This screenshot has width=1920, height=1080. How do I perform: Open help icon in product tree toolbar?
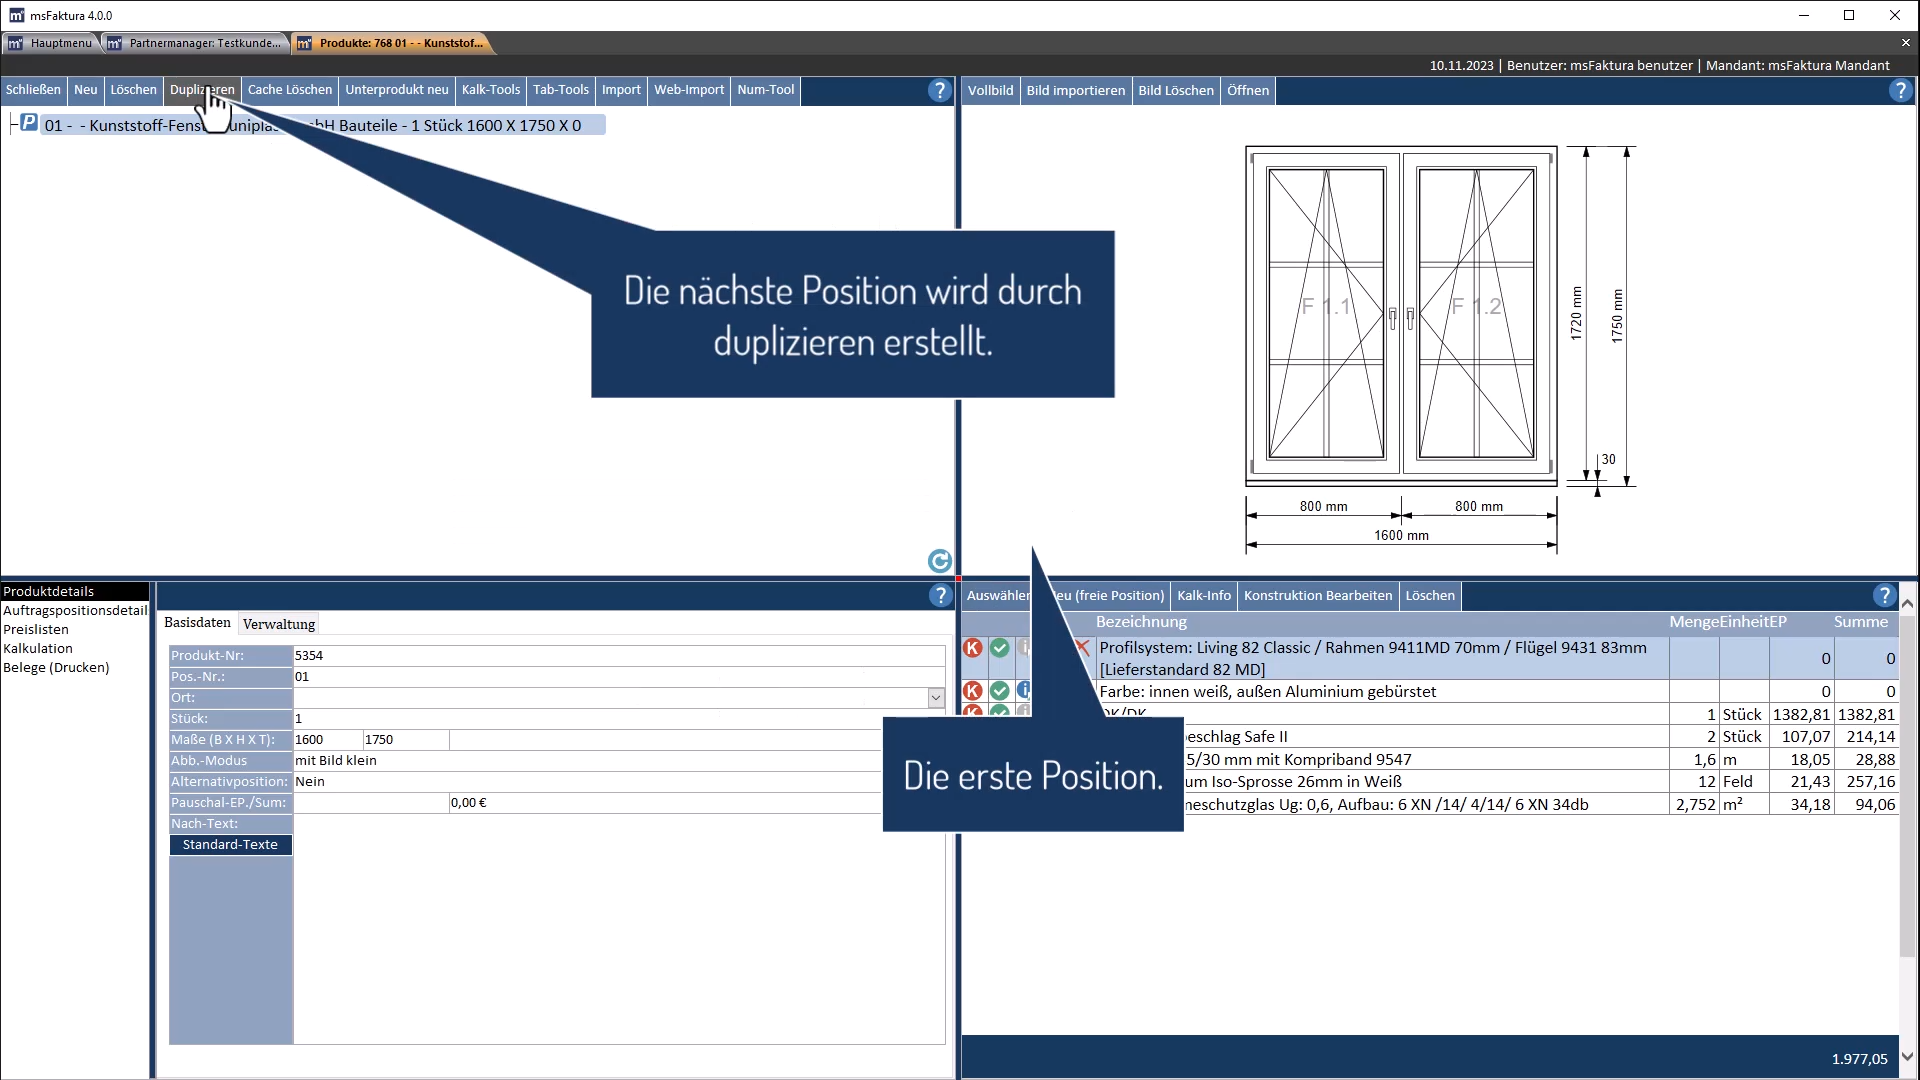click(x=939, y=90)
